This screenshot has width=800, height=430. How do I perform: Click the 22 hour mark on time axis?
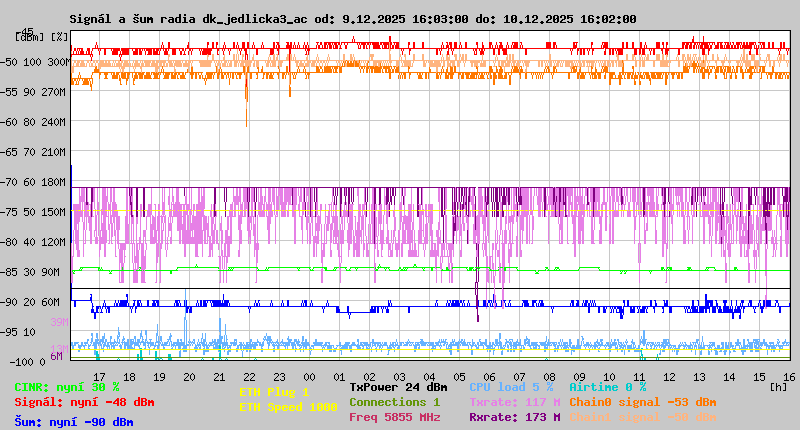(250, 376)
